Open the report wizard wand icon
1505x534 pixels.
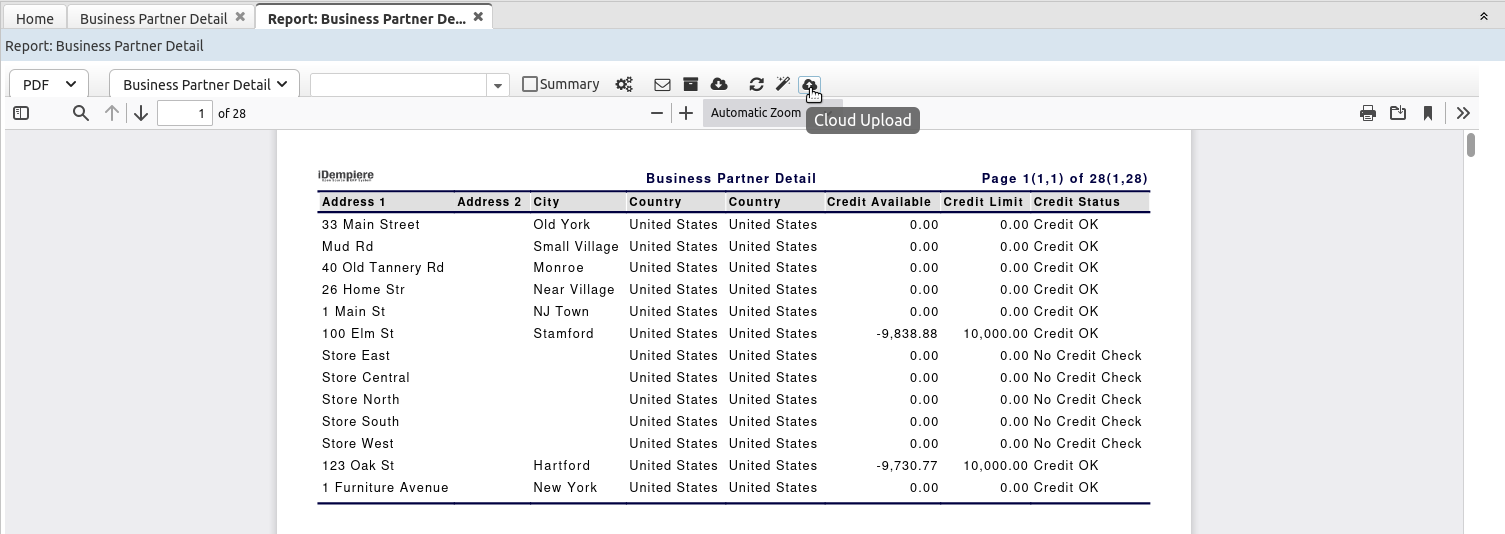(x=783, y=85)
